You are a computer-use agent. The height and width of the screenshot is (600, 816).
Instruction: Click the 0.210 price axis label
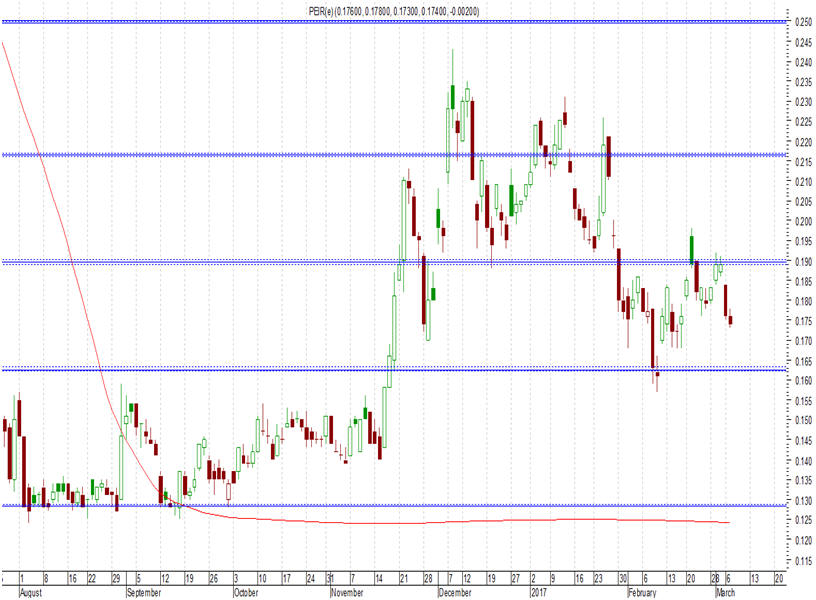point(804,182)
